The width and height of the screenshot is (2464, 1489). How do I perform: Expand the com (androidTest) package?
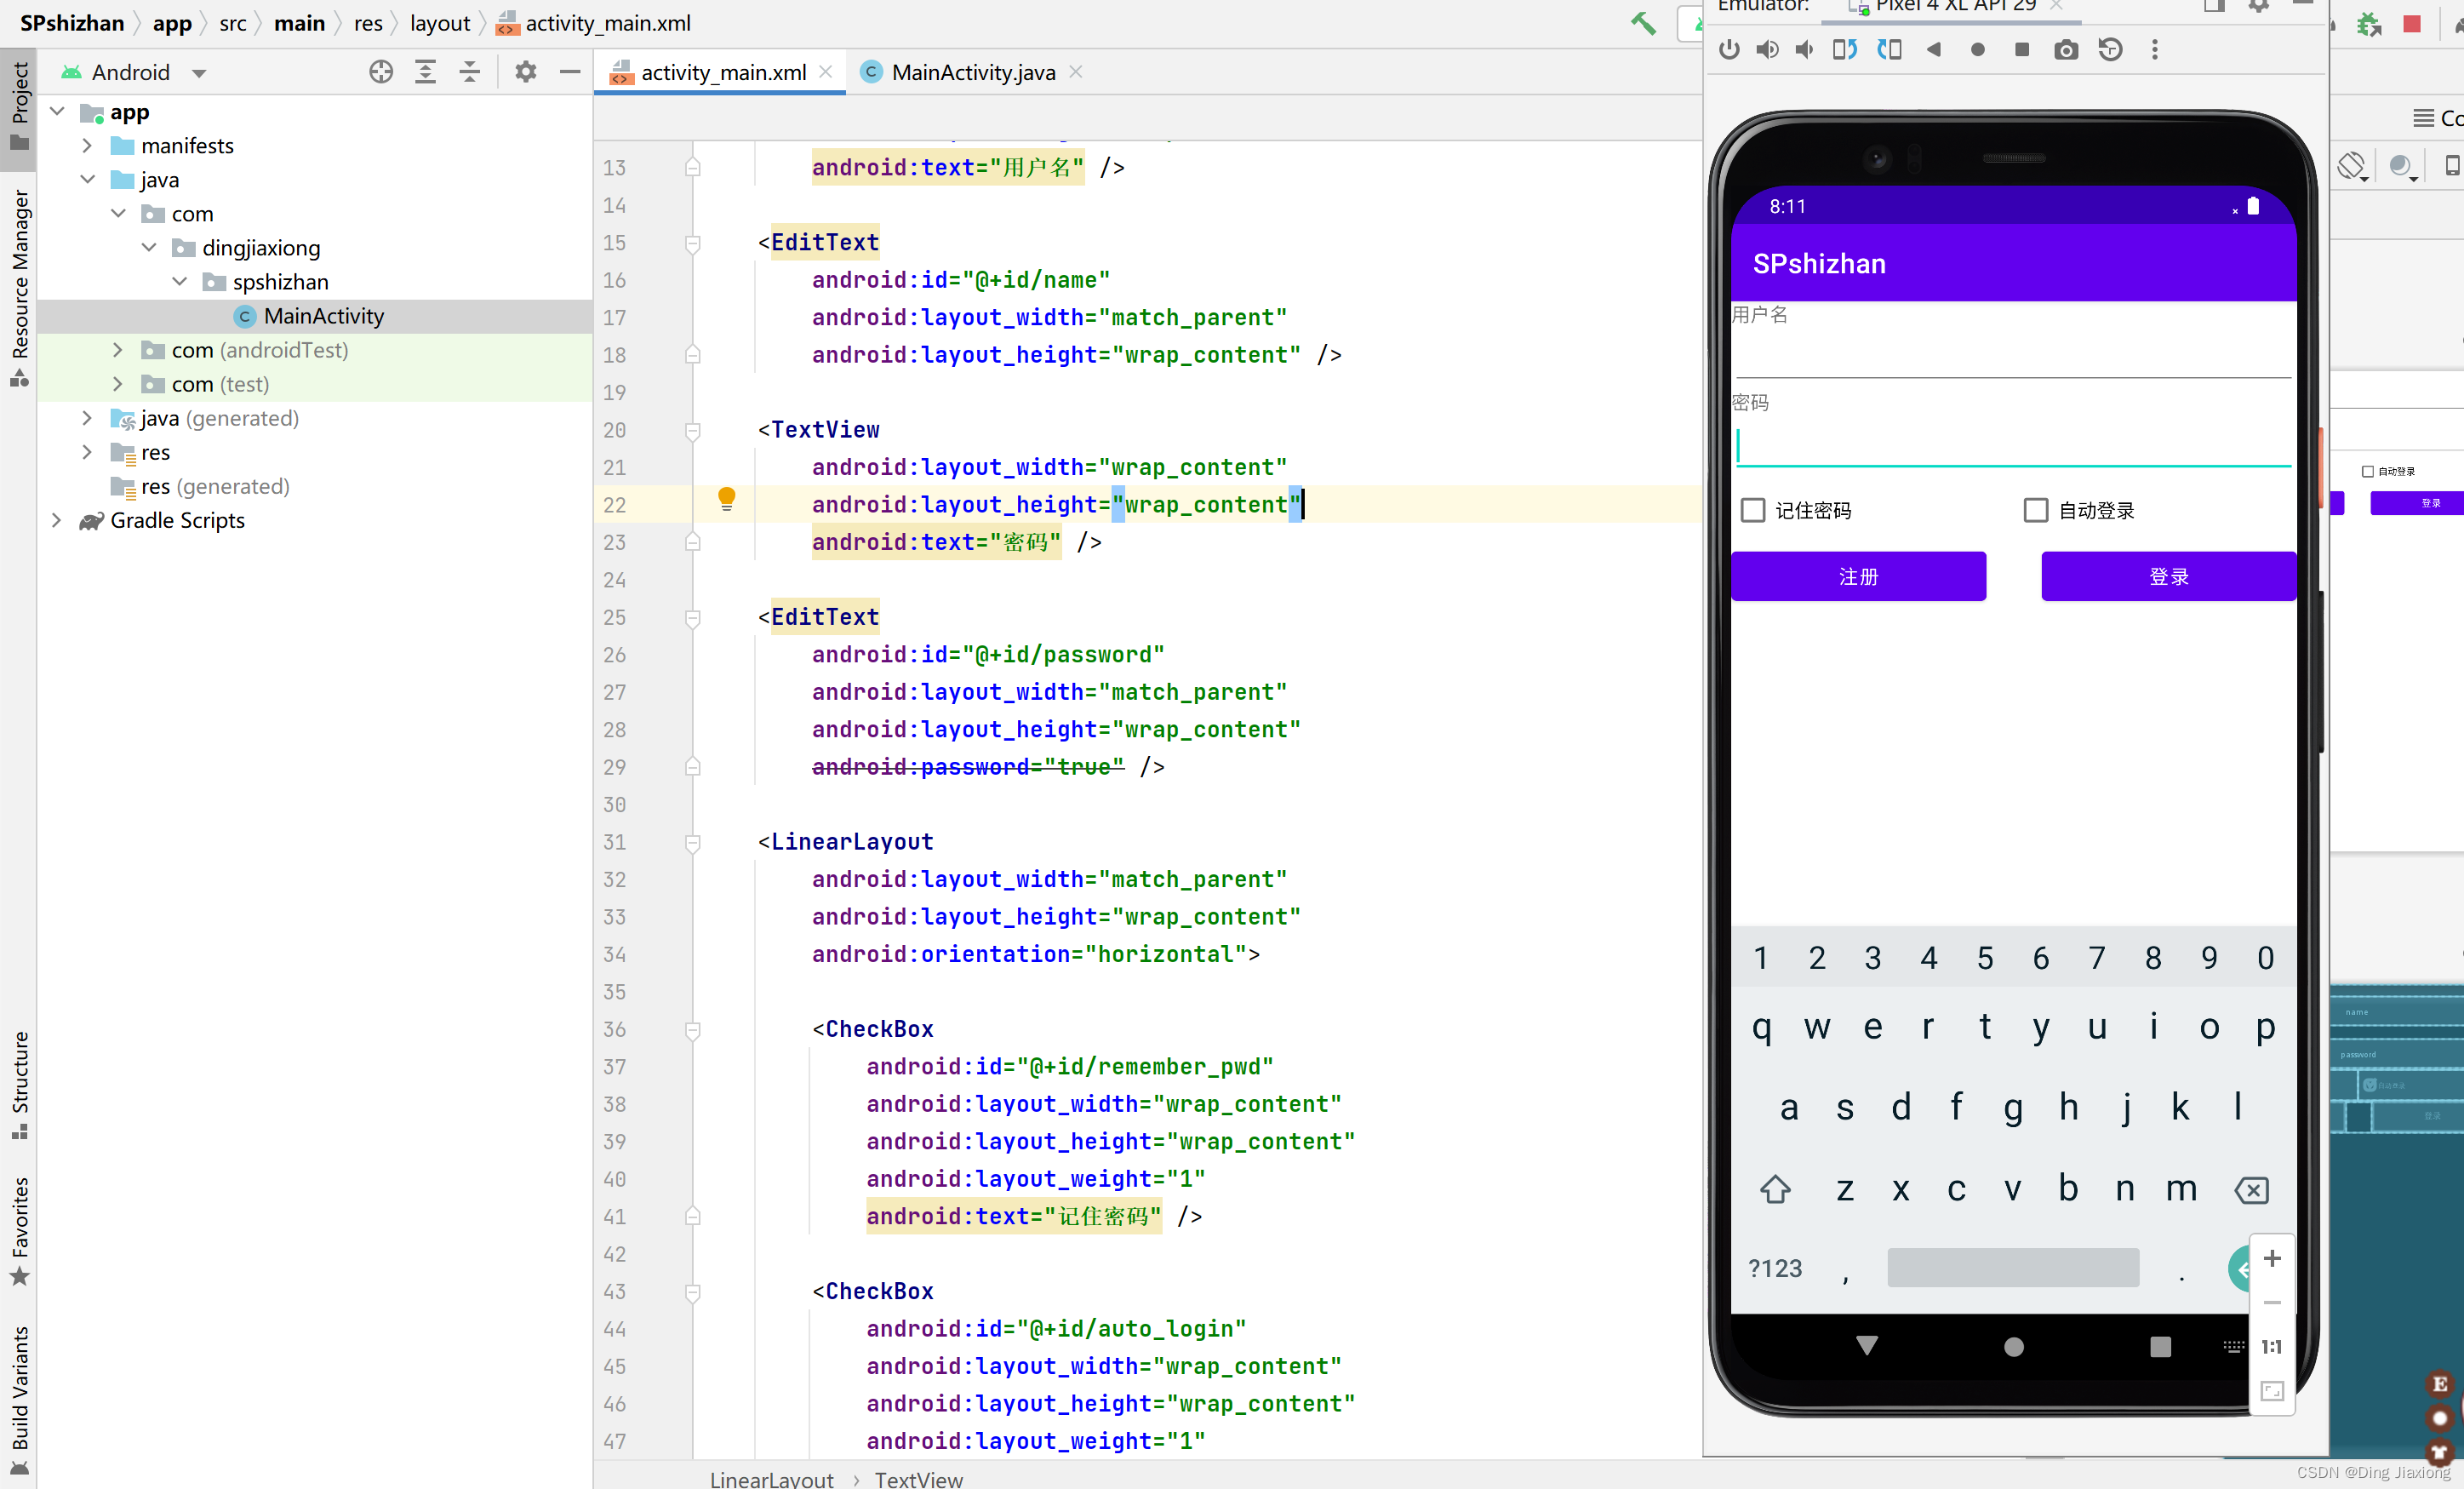click(118, 350)
